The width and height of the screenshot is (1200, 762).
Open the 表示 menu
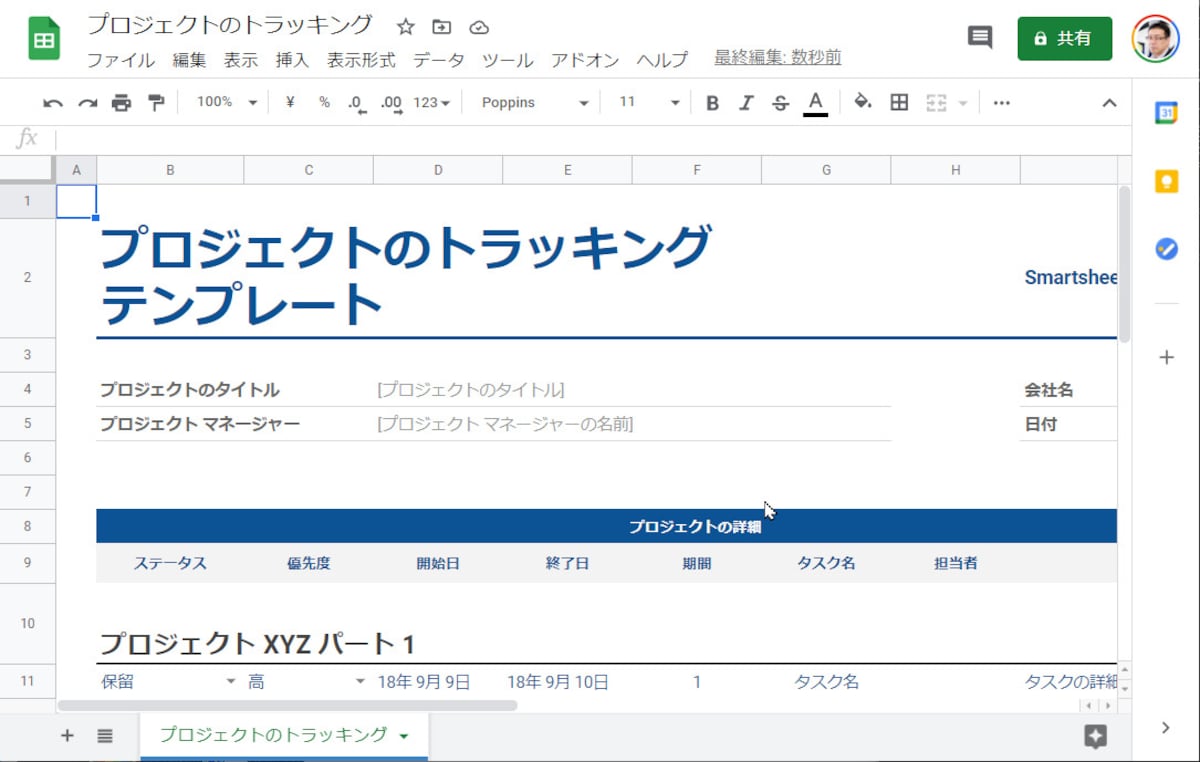click(x=241, y=59)
